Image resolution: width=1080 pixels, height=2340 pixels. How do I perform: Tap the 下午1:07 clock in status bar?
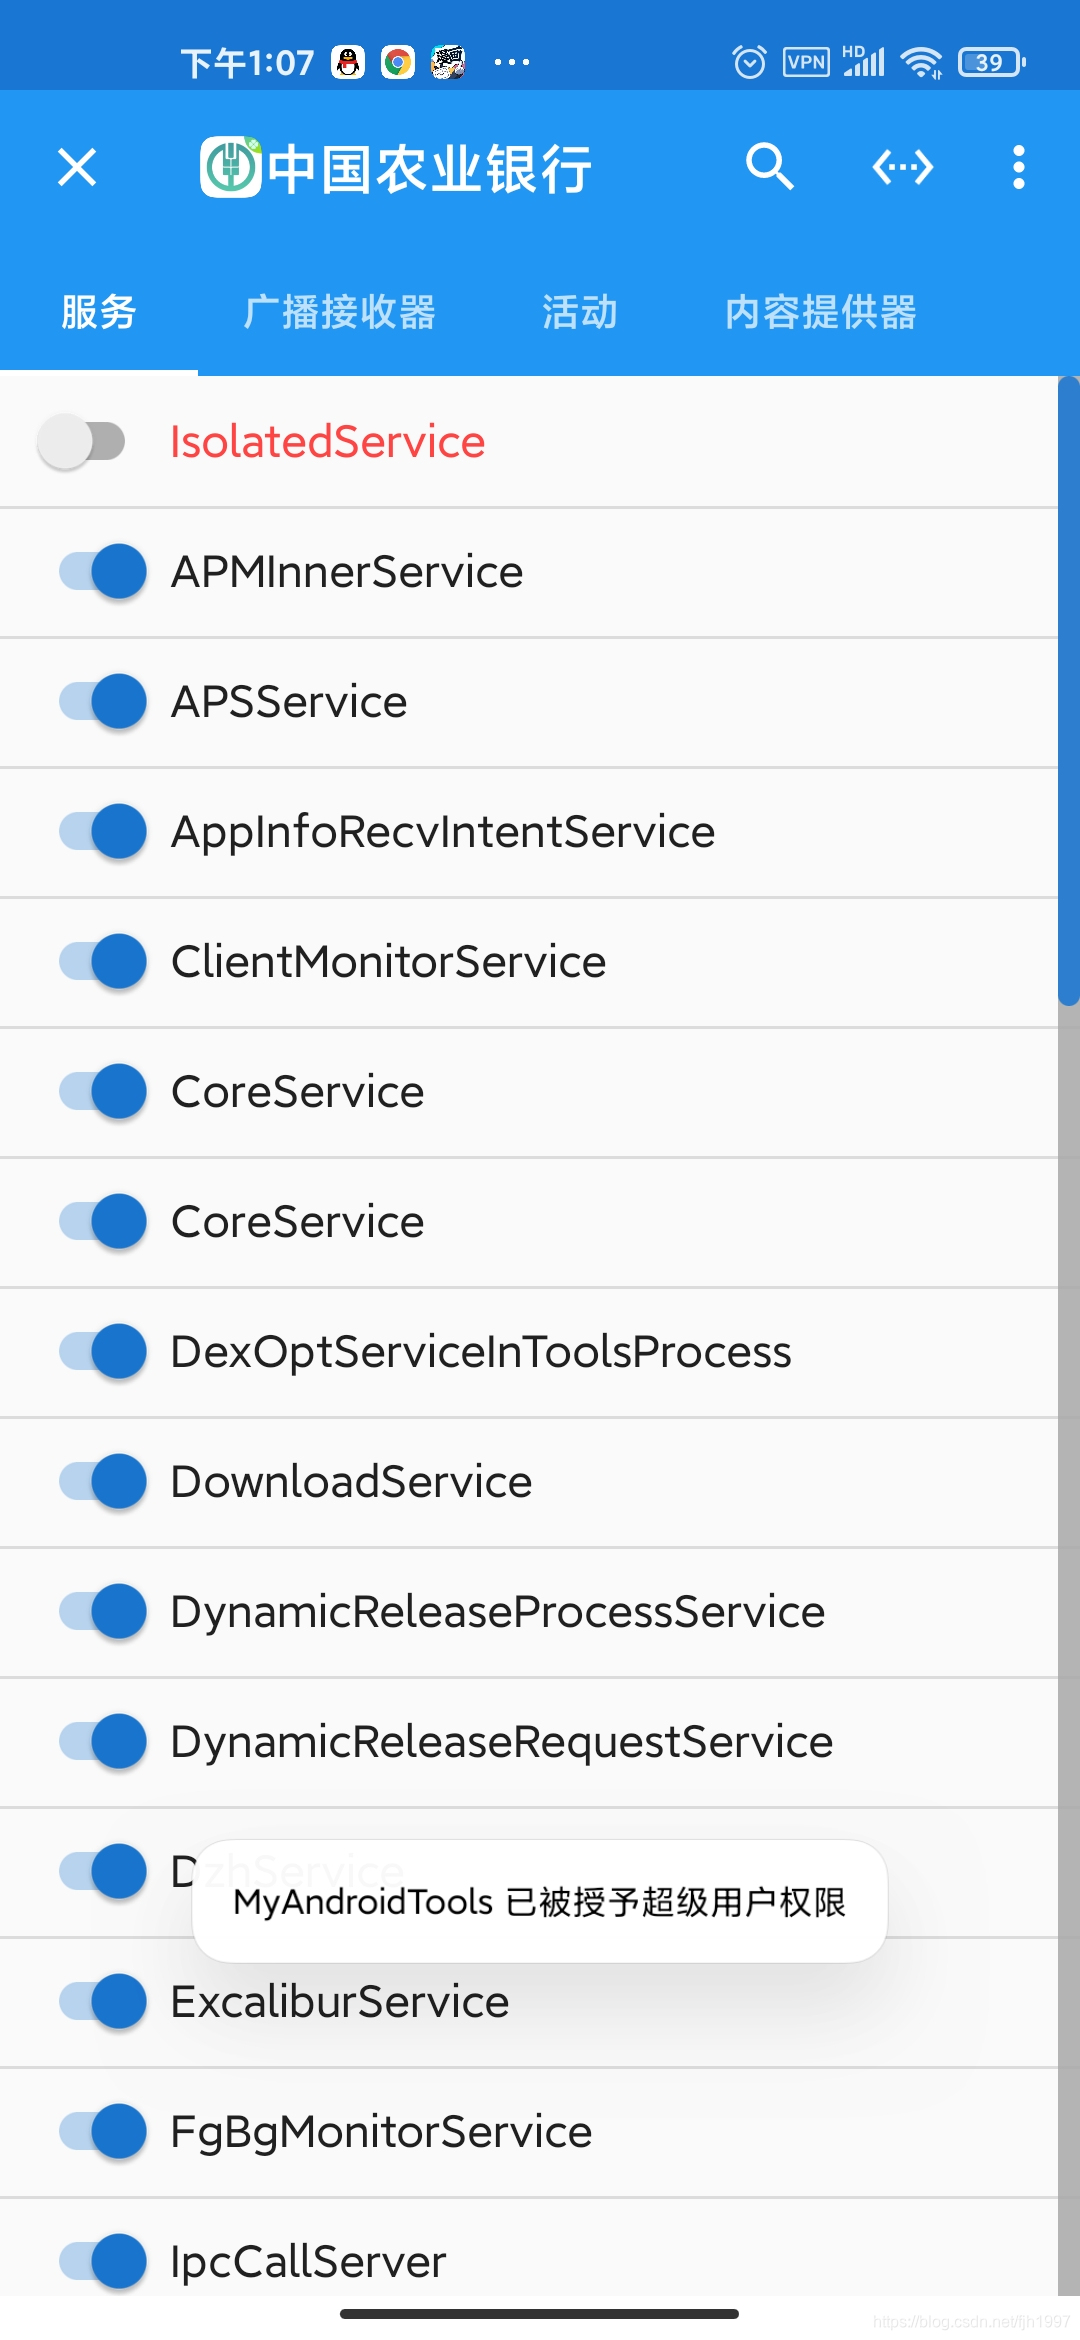(x=248, y=63)
